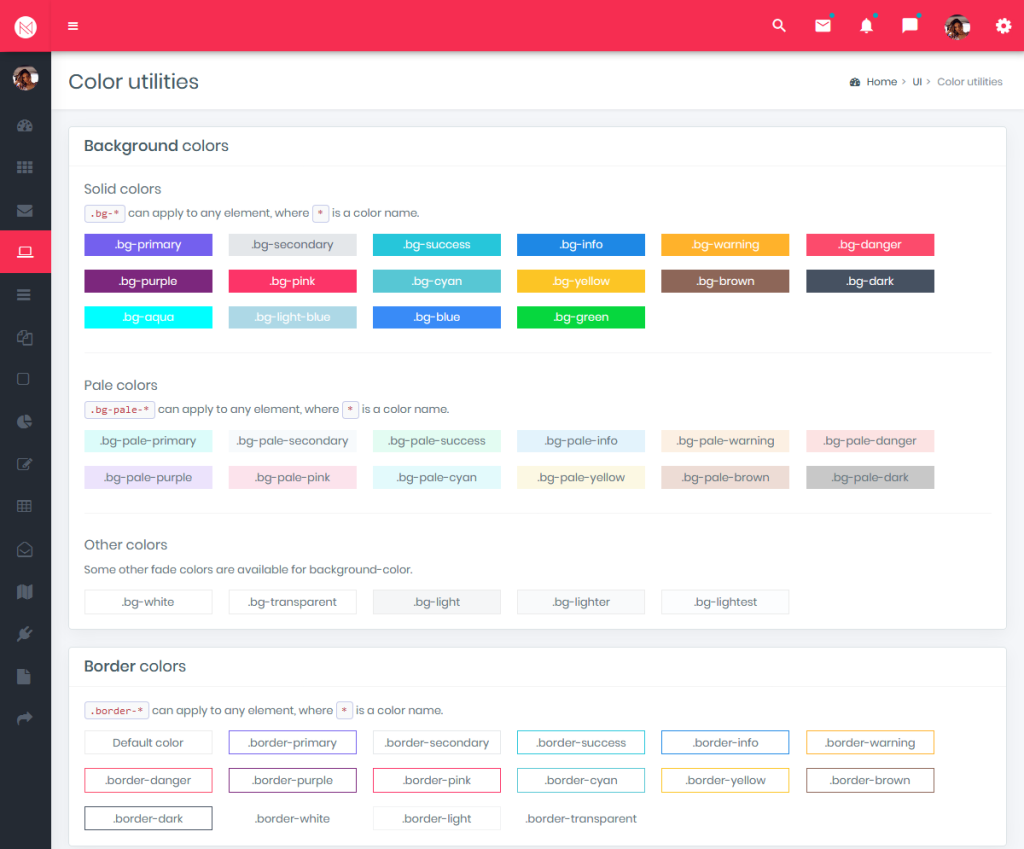Viewport: 1024px width, 849px height.
Task: Open the tables icon in sidebar
Action: click(25, 506)
